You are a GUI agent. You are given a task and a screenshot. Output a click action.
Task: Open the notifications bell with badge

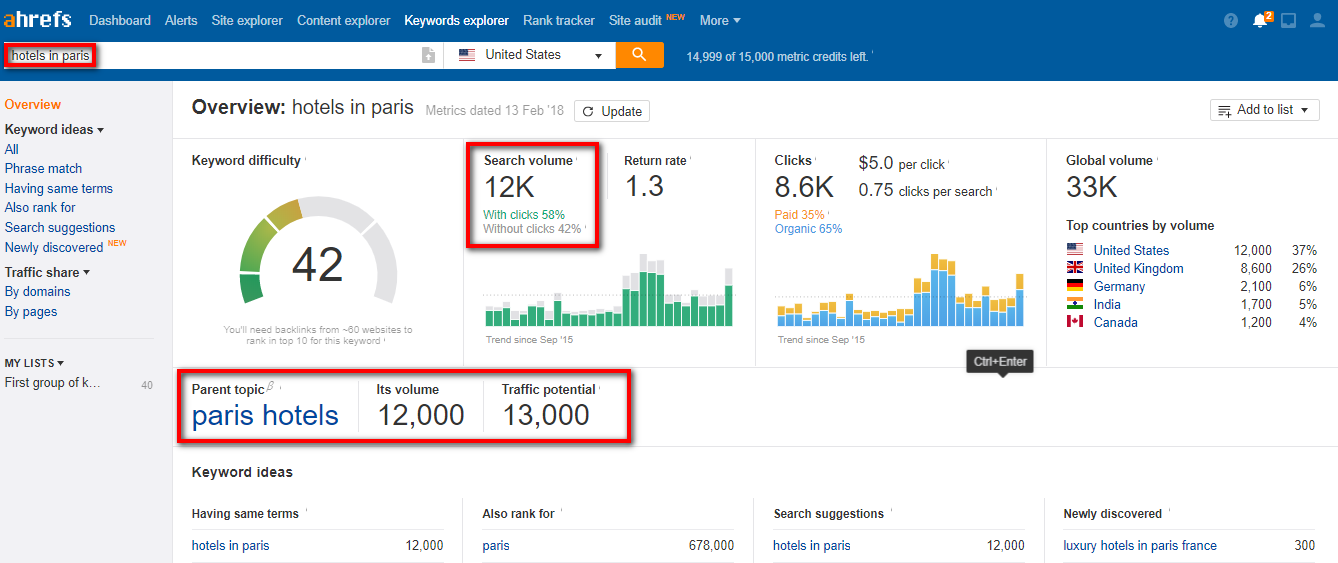click(x=1260, y=21)
